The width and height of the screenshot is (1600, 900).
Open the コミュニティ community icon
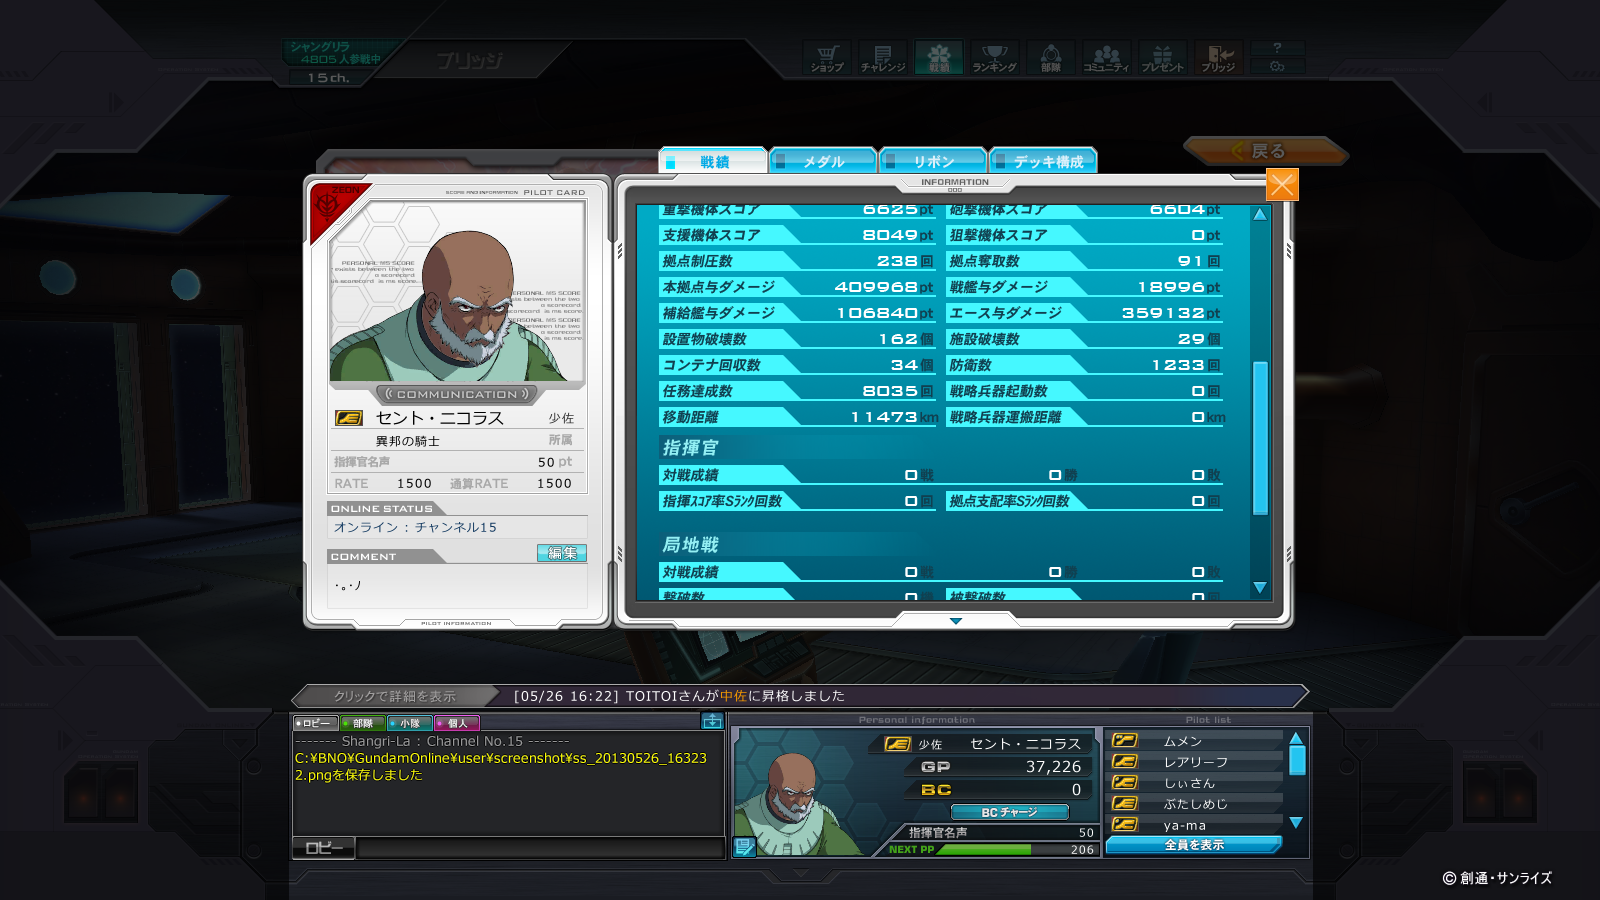tap(1106, 57)
